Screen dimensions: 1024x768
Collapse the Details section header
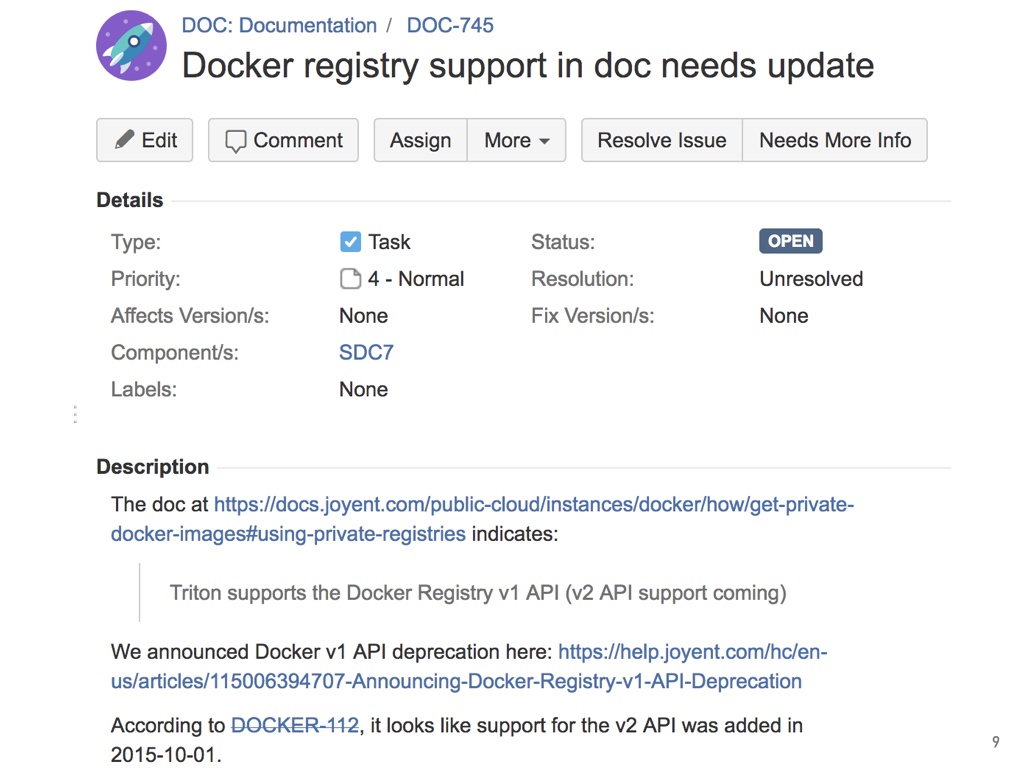coord(129,200)
